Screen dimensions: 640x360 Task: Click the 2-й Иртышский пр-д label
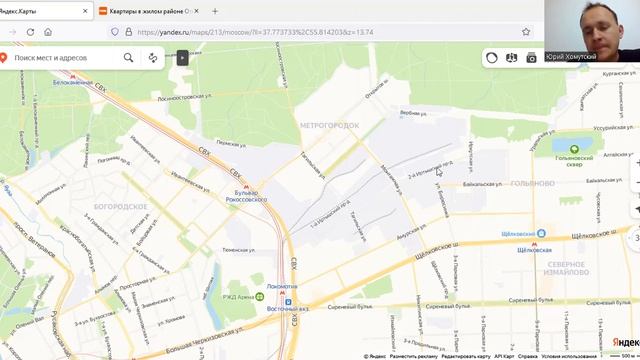(431, 169)
